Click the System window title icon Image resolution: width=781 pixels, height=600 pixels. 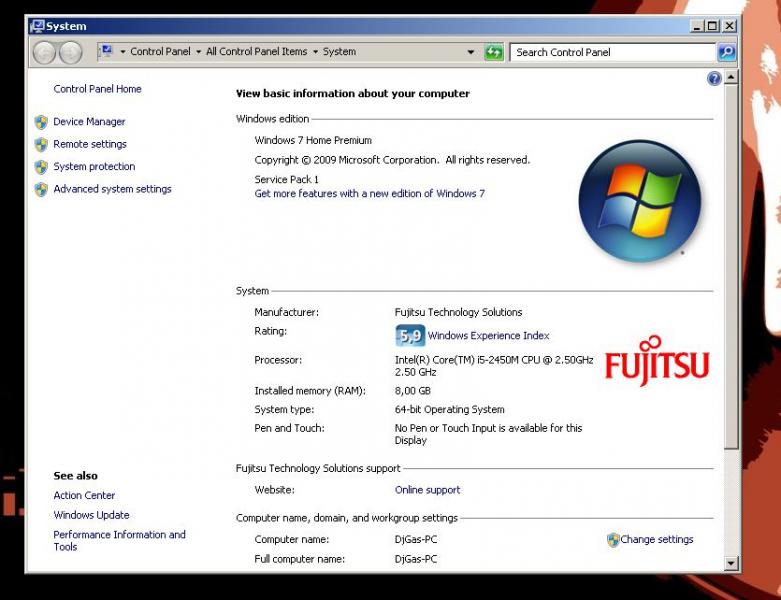[x=37, y=26]
